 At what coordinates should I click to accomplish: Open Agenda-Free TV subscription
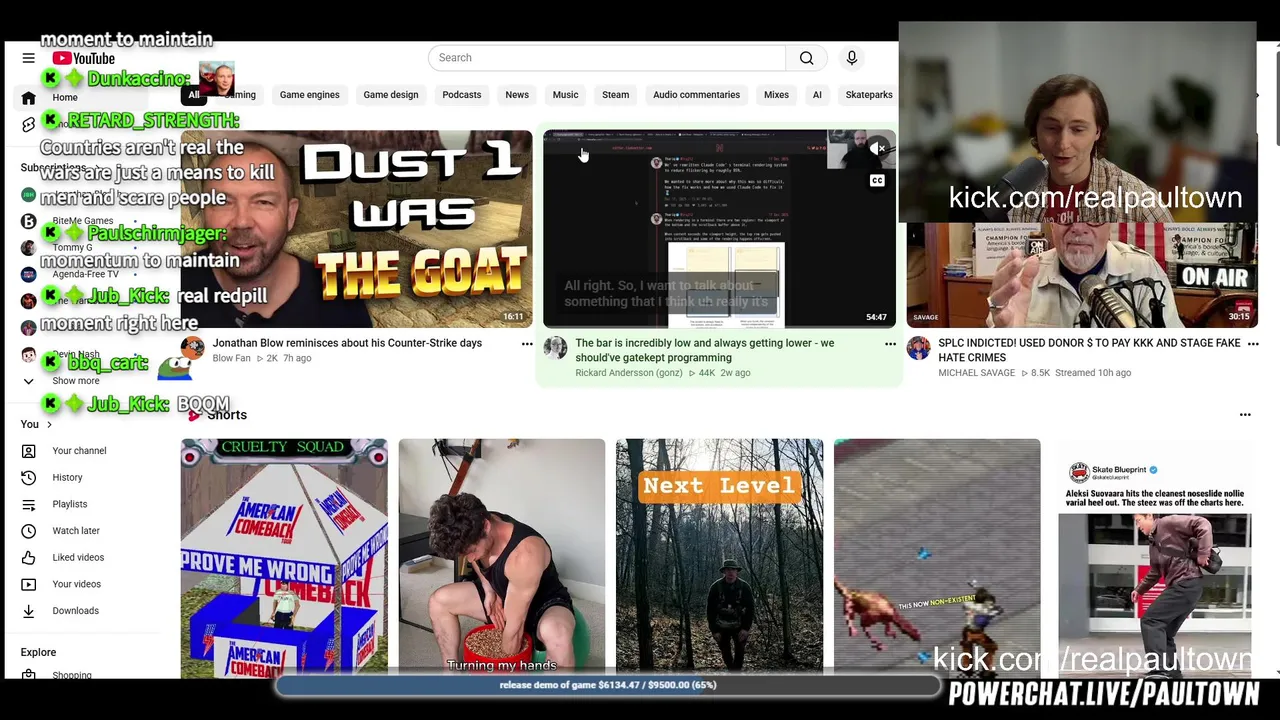tap(87, 274)
